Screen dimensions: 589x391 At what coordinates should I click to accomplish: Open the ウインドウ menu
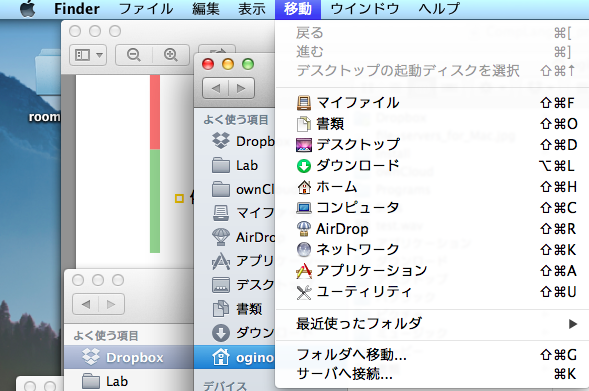365,9
